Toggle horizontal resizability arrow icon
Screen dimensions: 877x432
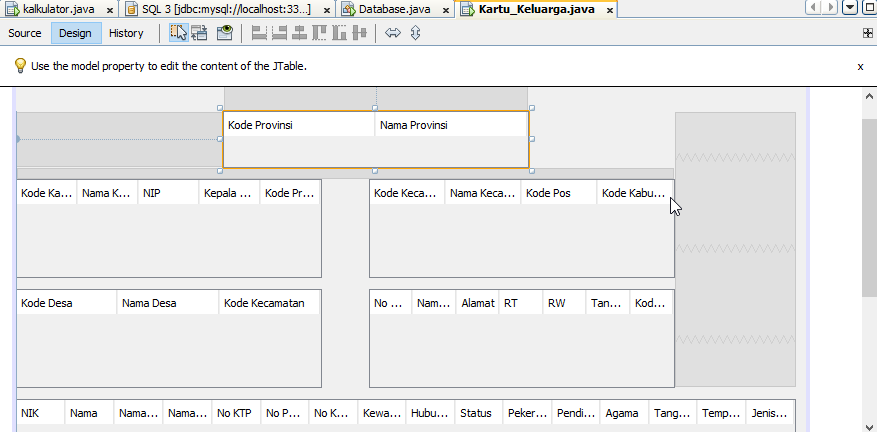click(393, 33)
